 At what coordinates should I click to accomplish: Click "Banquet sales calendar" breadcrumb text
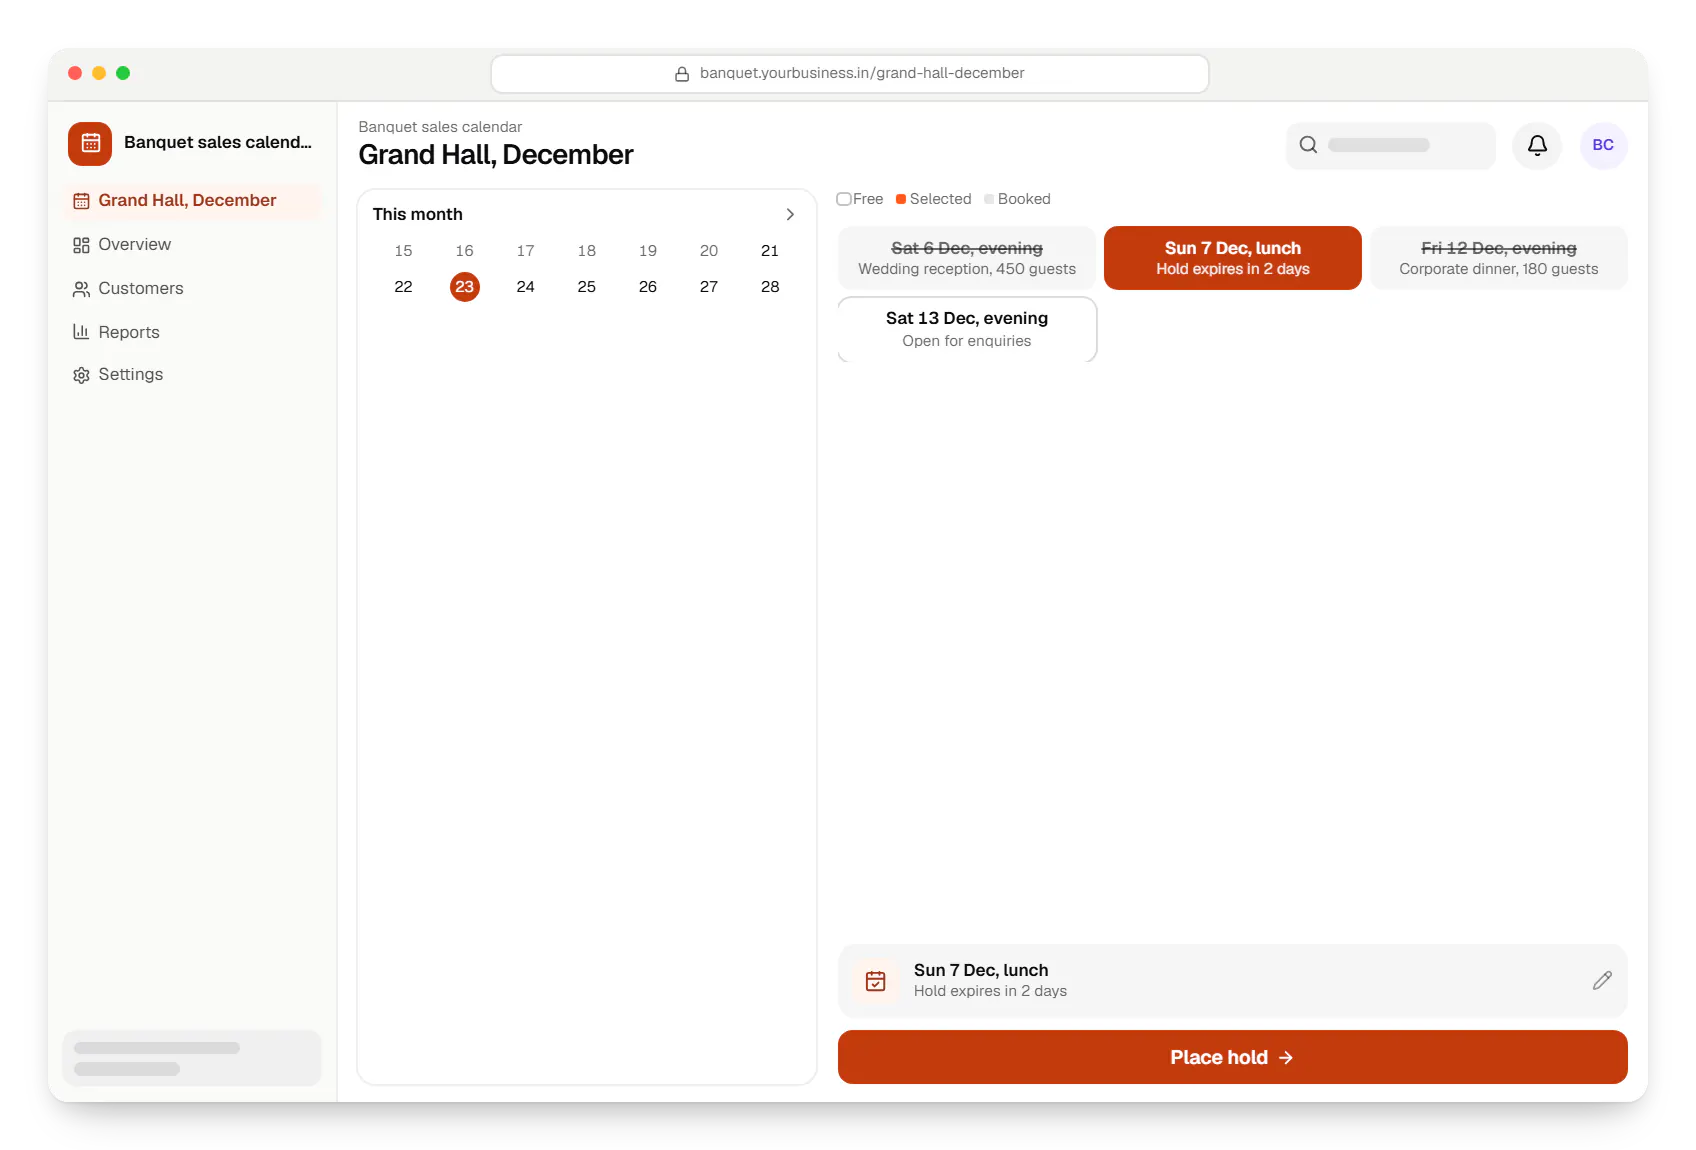tap(440, 127)
